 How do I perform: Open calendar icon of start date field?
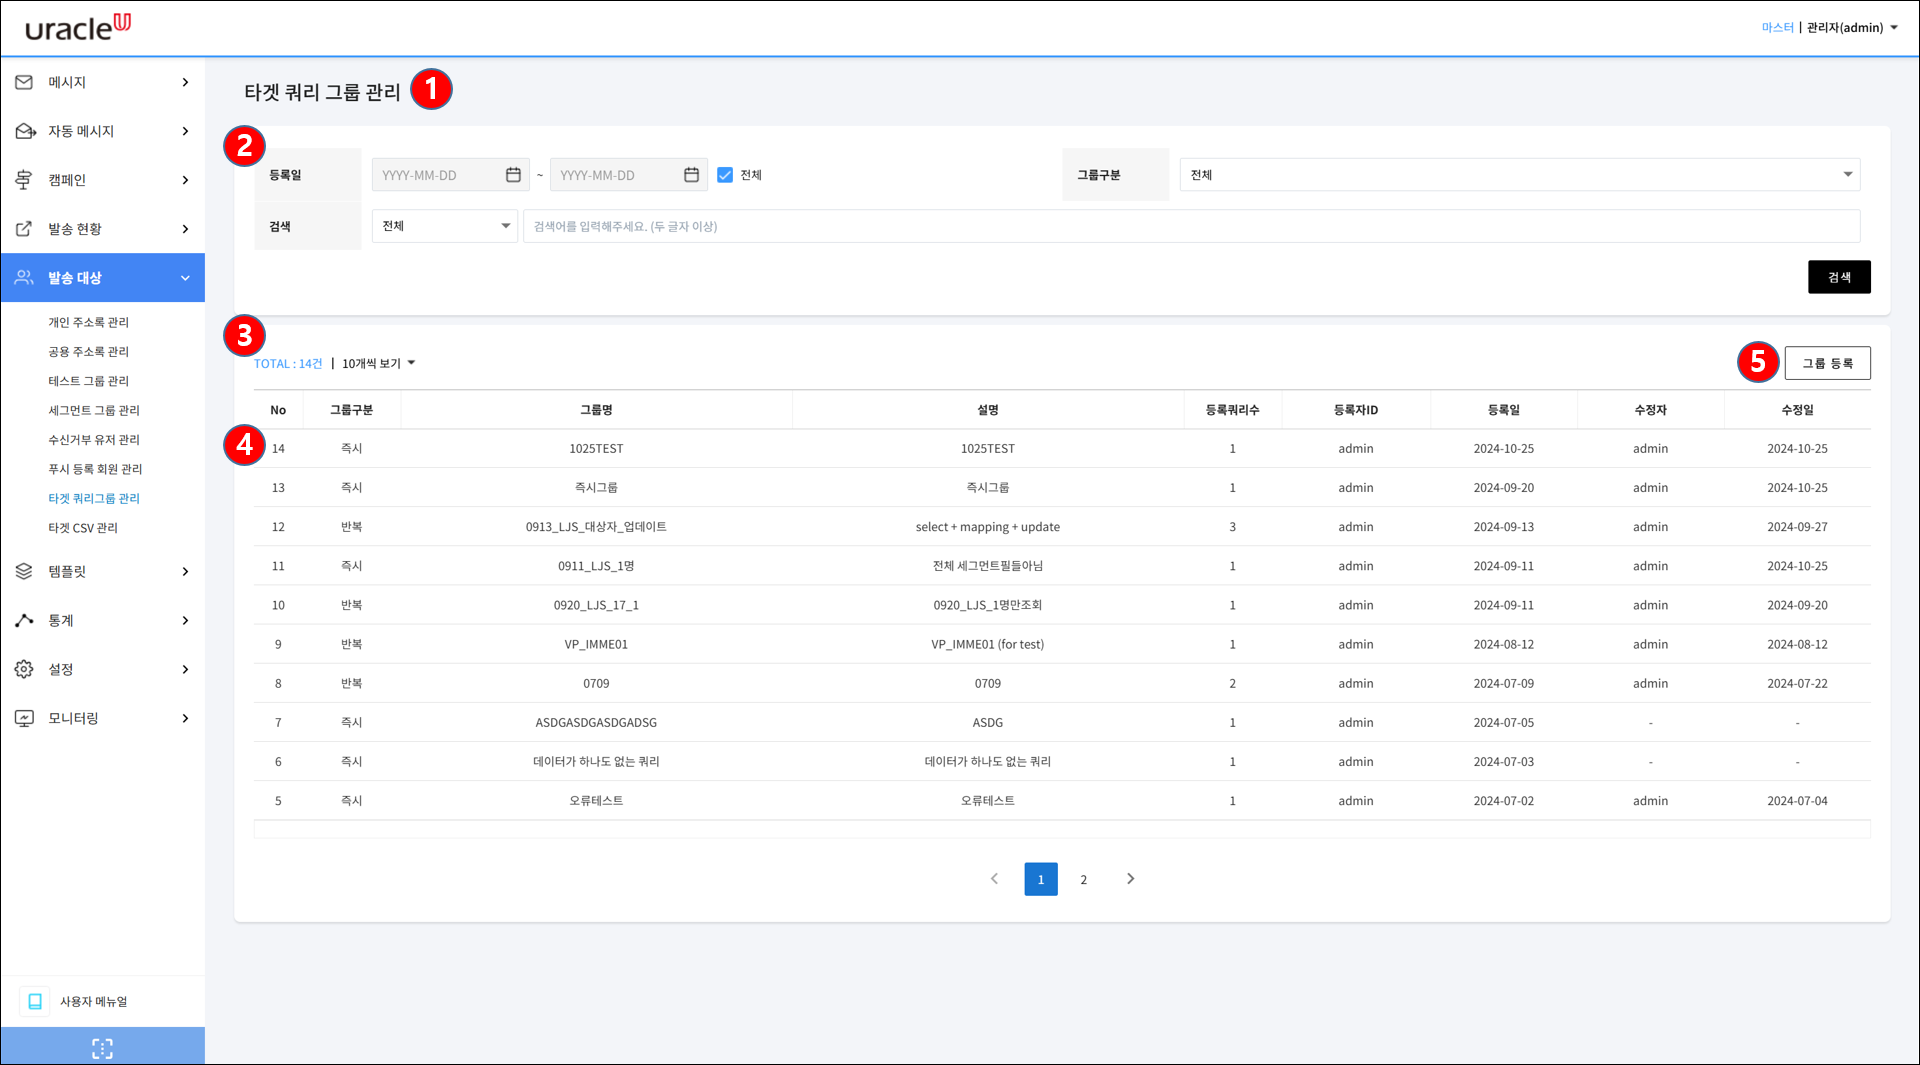click(x=513, y=175)
